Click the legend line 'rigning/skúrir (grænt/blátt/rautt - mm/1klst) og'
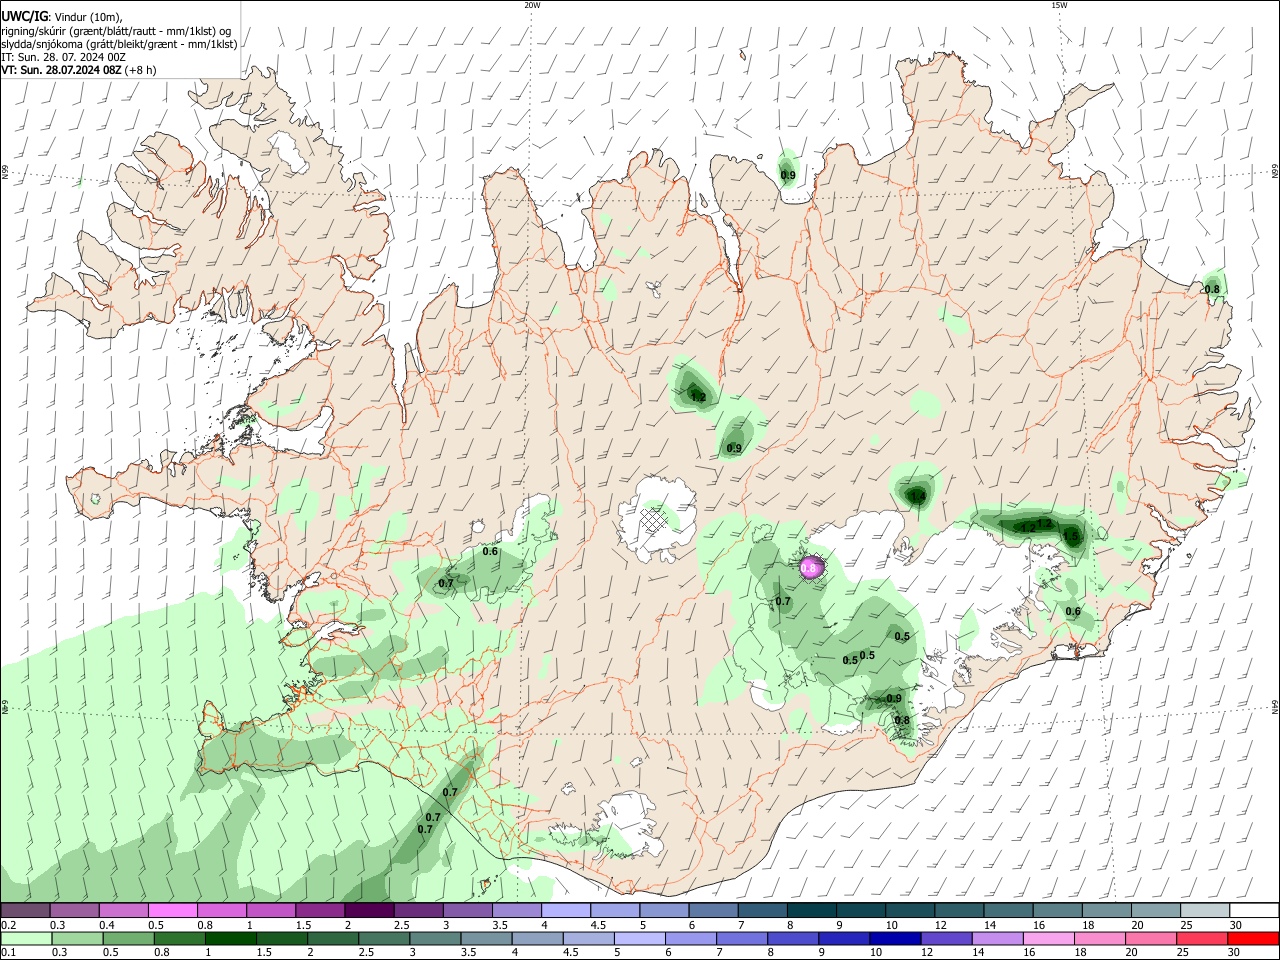The height and width of the screenshot is (960, 1280). pyautogui.click(x=116, y=31)
